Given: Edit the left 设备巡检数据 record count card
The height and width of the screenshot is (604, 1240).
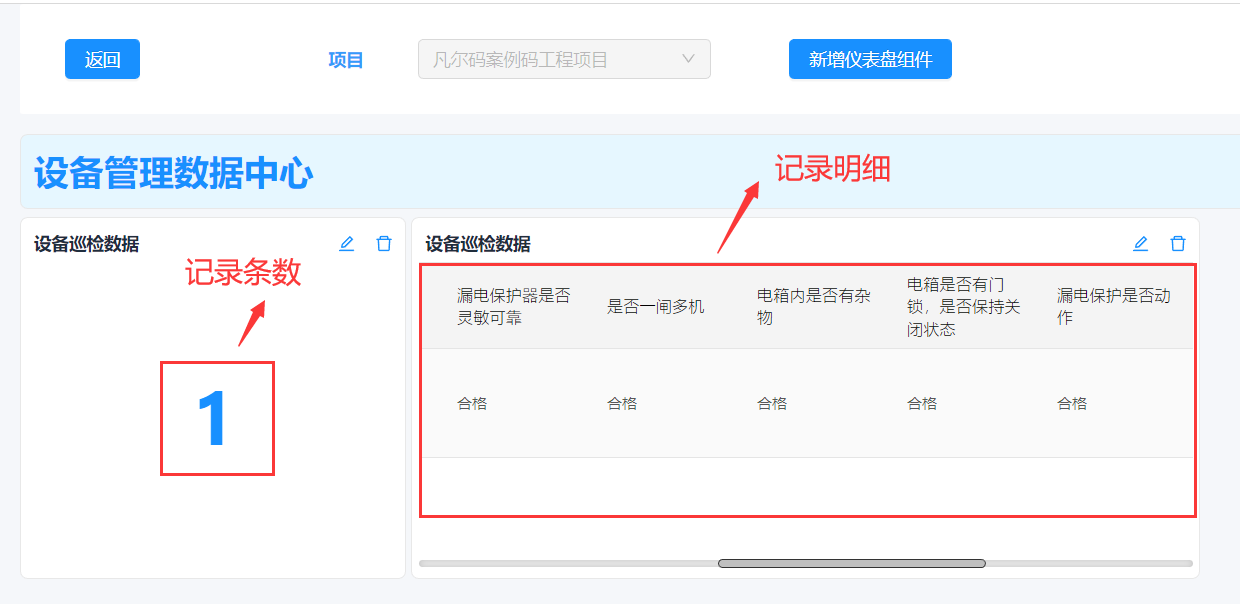Looking at the screenshot, I should click(347, 244).
